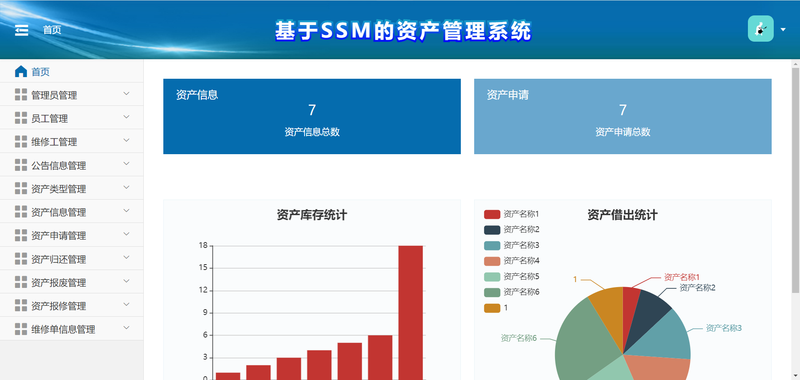Click grid icon beside 维修单信息管理
Viewport: 800px width, 380px height.
tap(21, 329)
